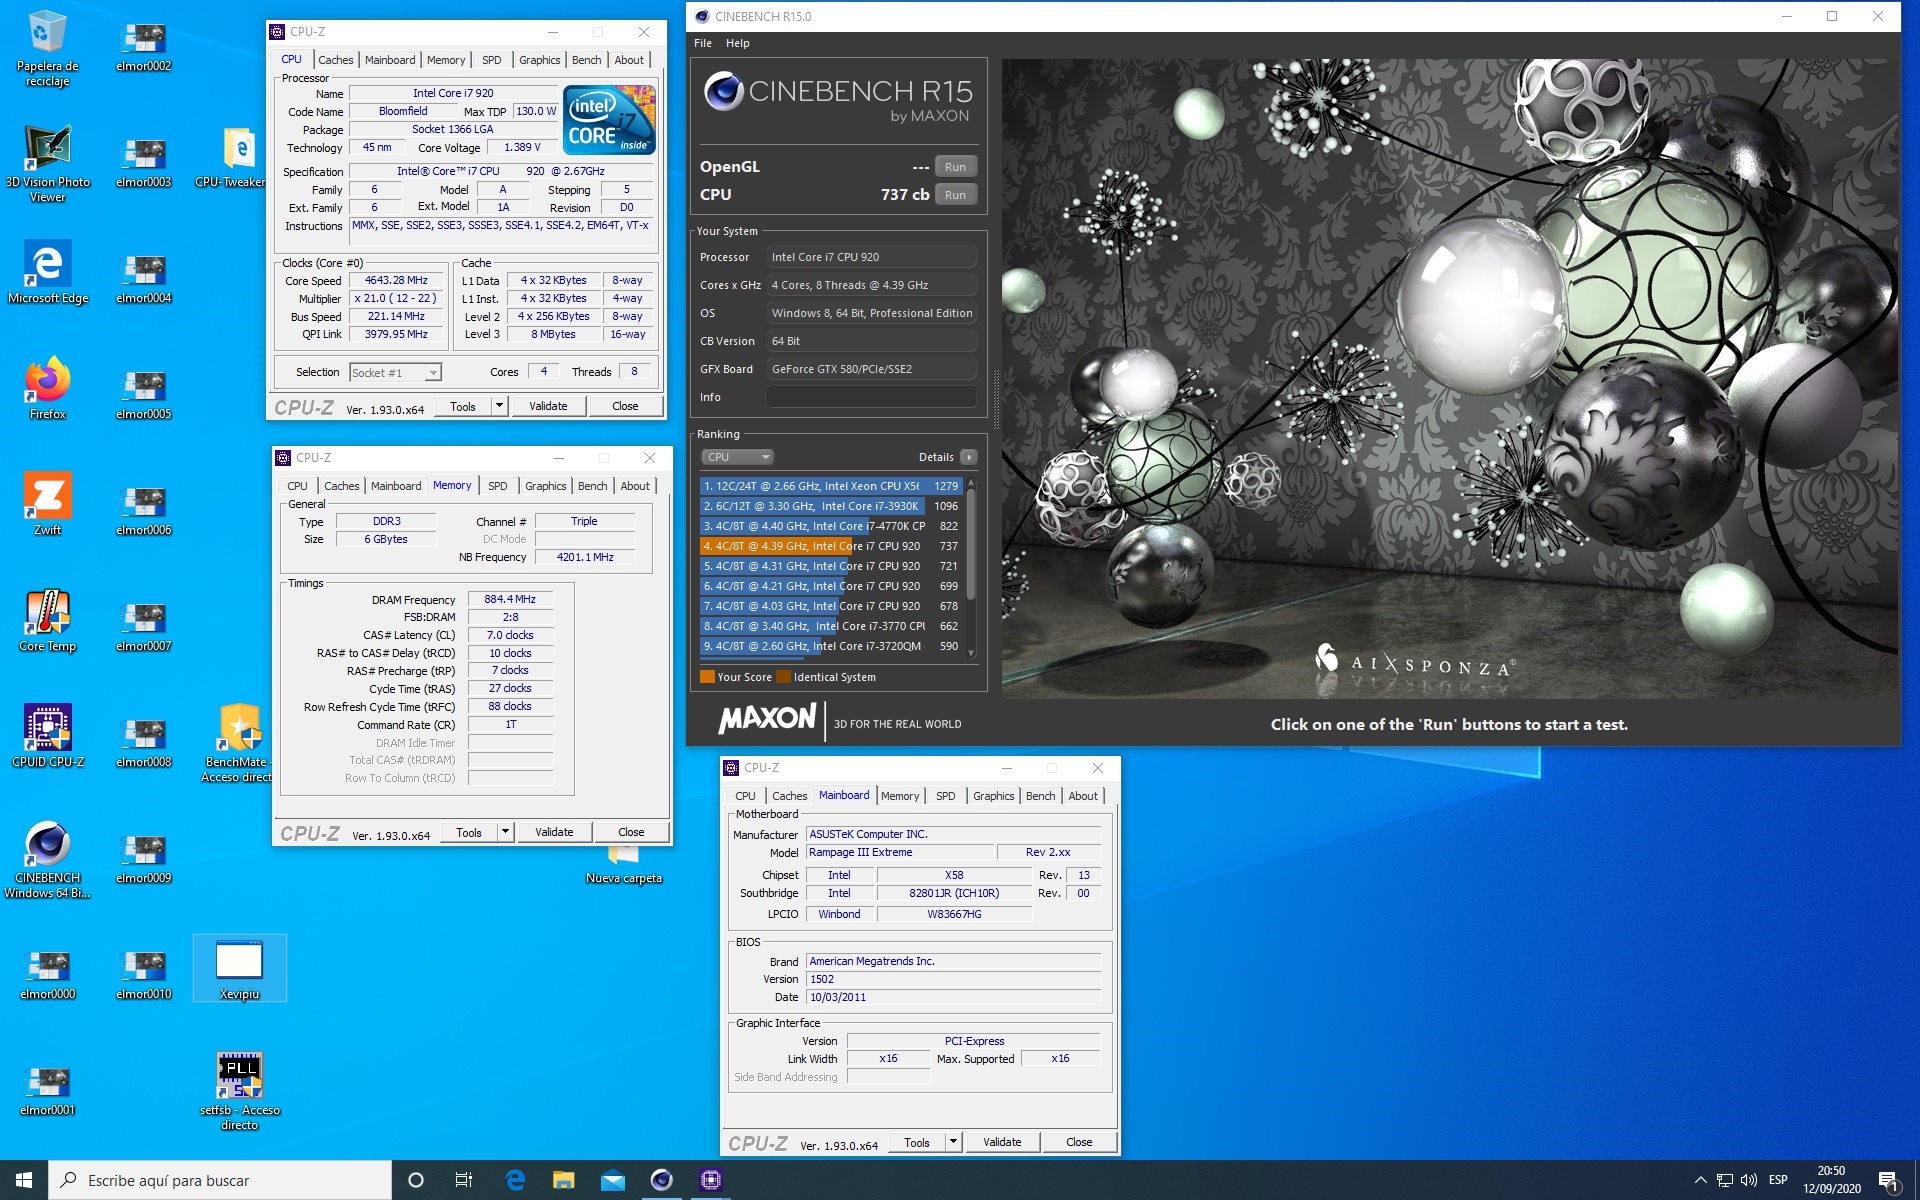
Task: Click Tools button in Mainboard CPU-Z window
Action: click(917, 1142)
